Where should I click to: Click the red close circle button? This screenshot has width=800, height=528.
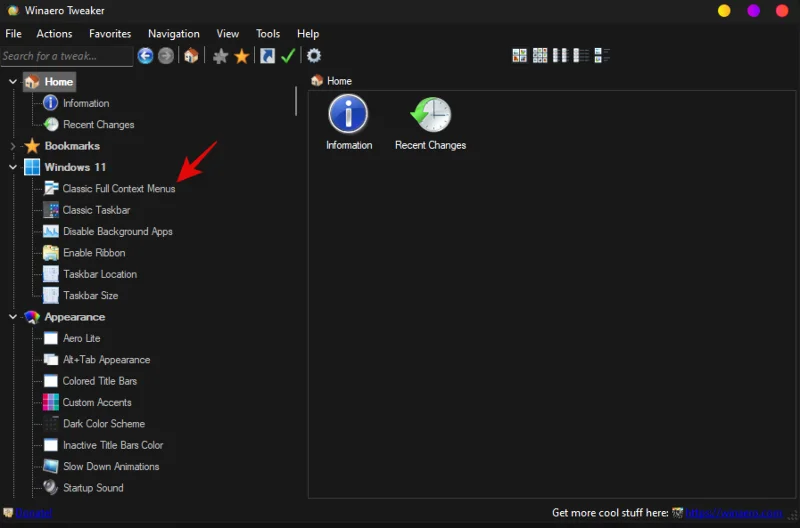click(x=782, y=11)
